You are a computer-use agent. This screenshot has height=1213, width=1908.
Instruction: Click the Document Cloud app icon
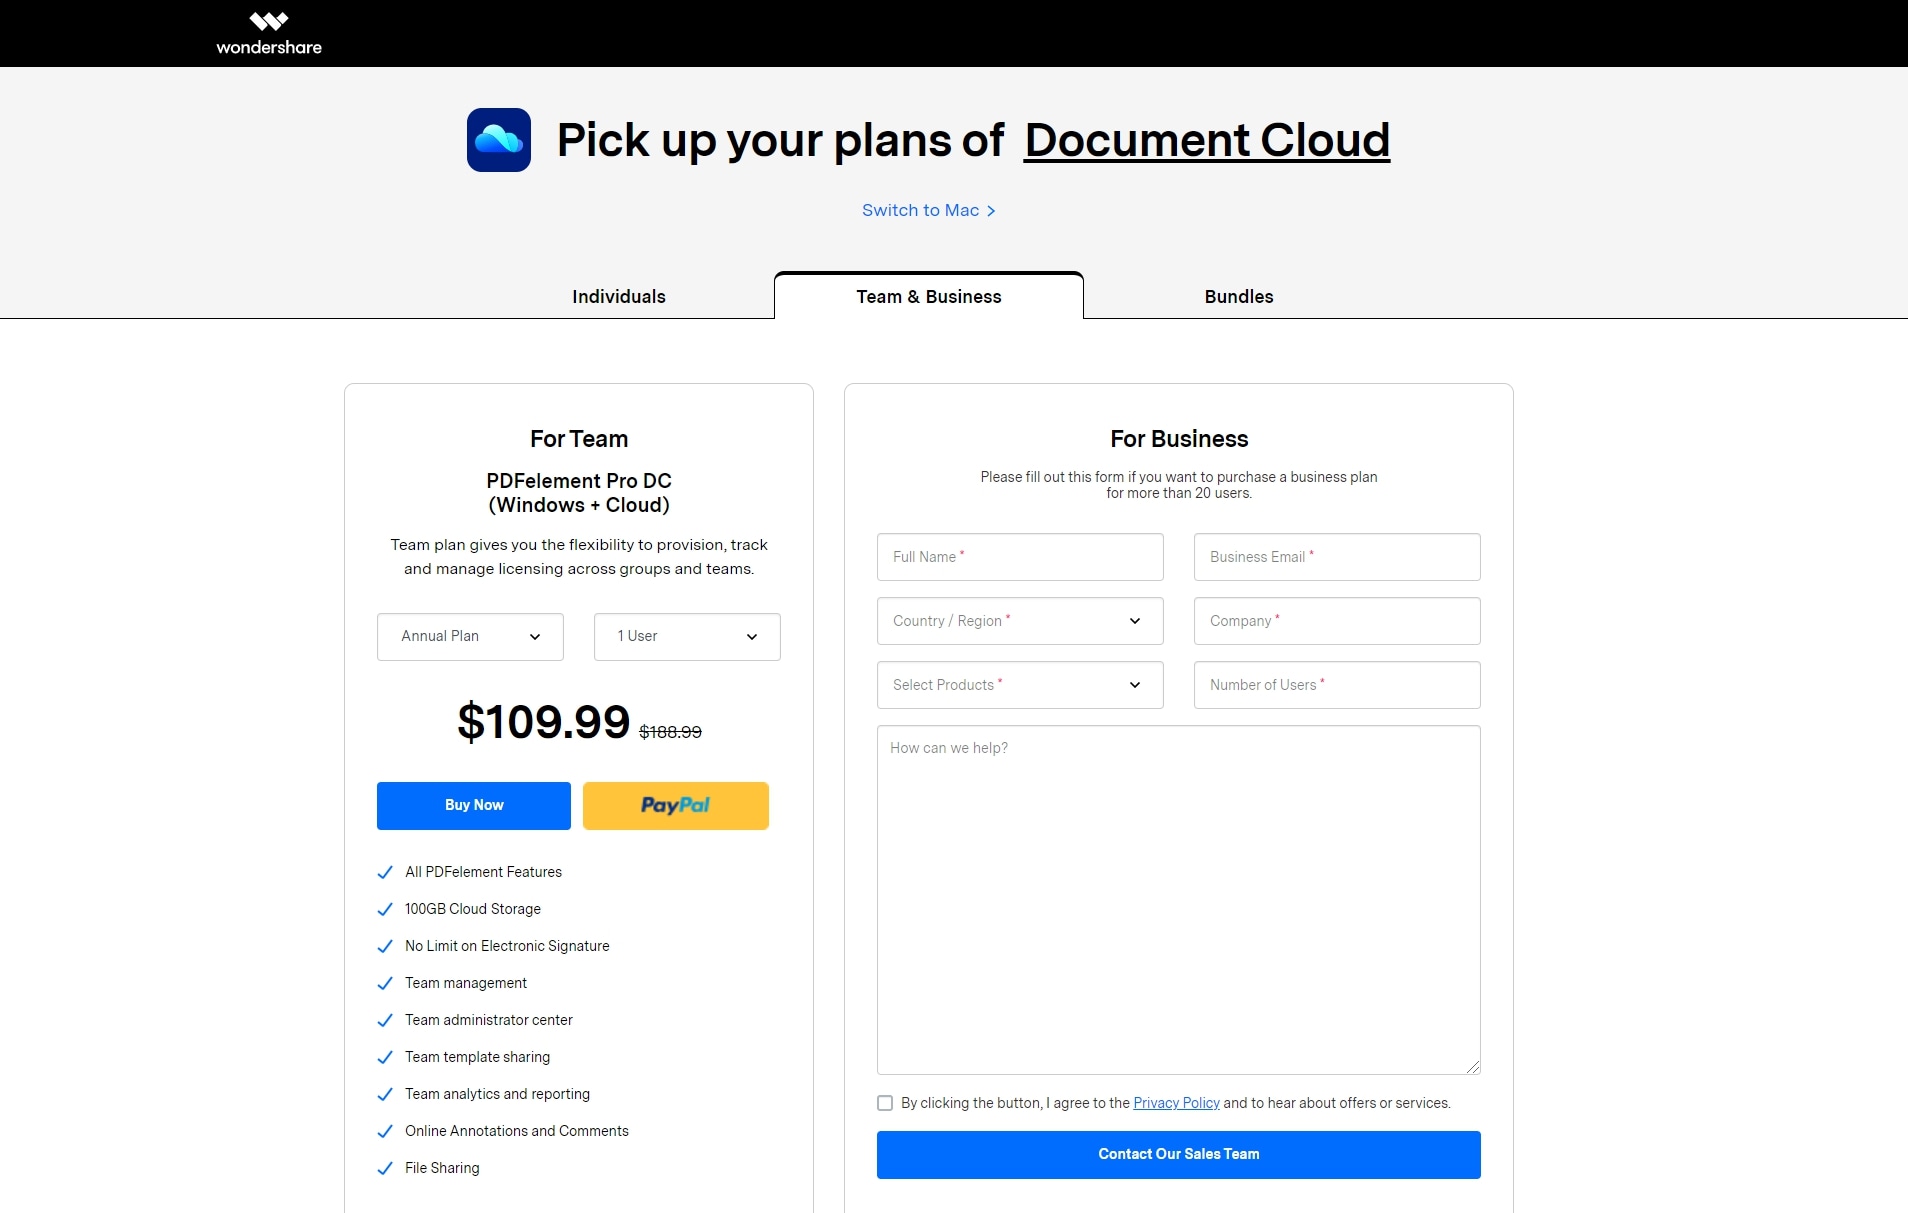[499, 140]
